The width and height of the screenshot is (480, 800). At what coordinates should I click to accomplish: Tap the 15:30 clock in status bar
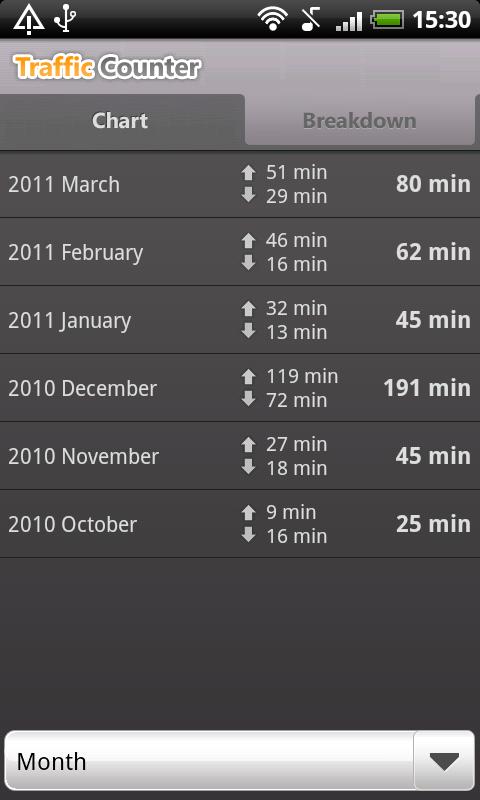pyautogui.click(x=442, y=20)
